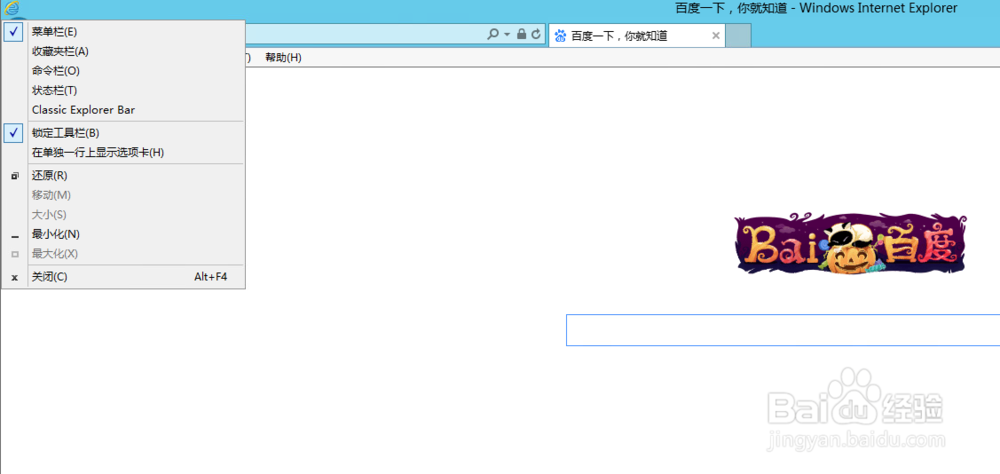This screenshot has height=474, width=1000.
Task: Enable 收藏夹栏(A) in context menu
Action: (x=123, y=51)
